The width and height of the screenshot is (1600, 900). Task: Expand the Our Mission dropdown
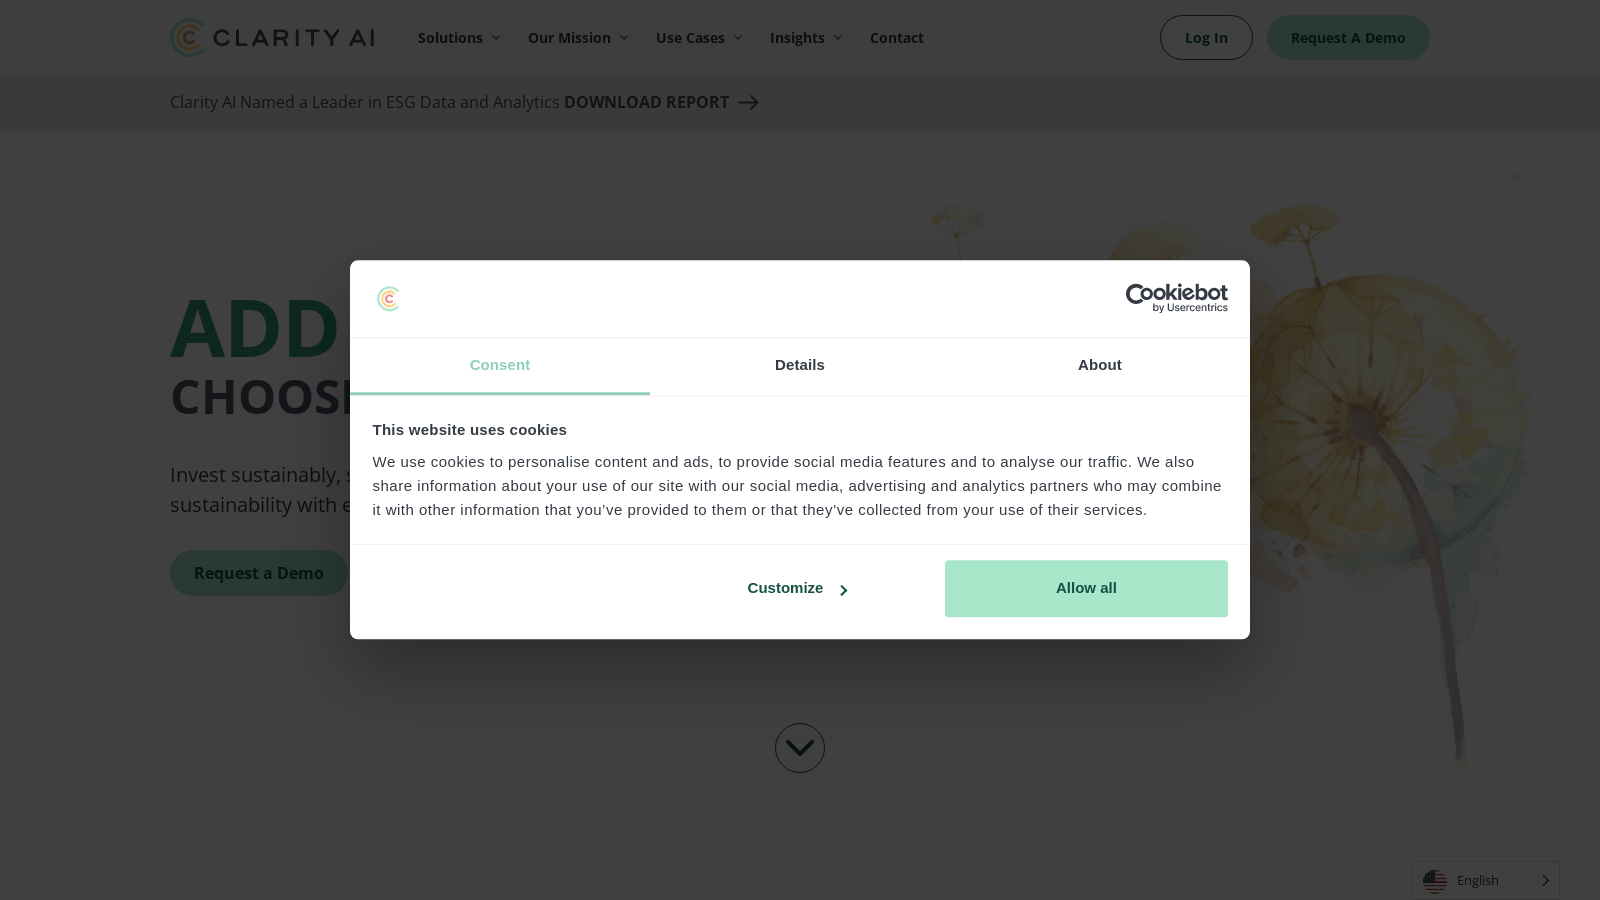click(578, 38)
